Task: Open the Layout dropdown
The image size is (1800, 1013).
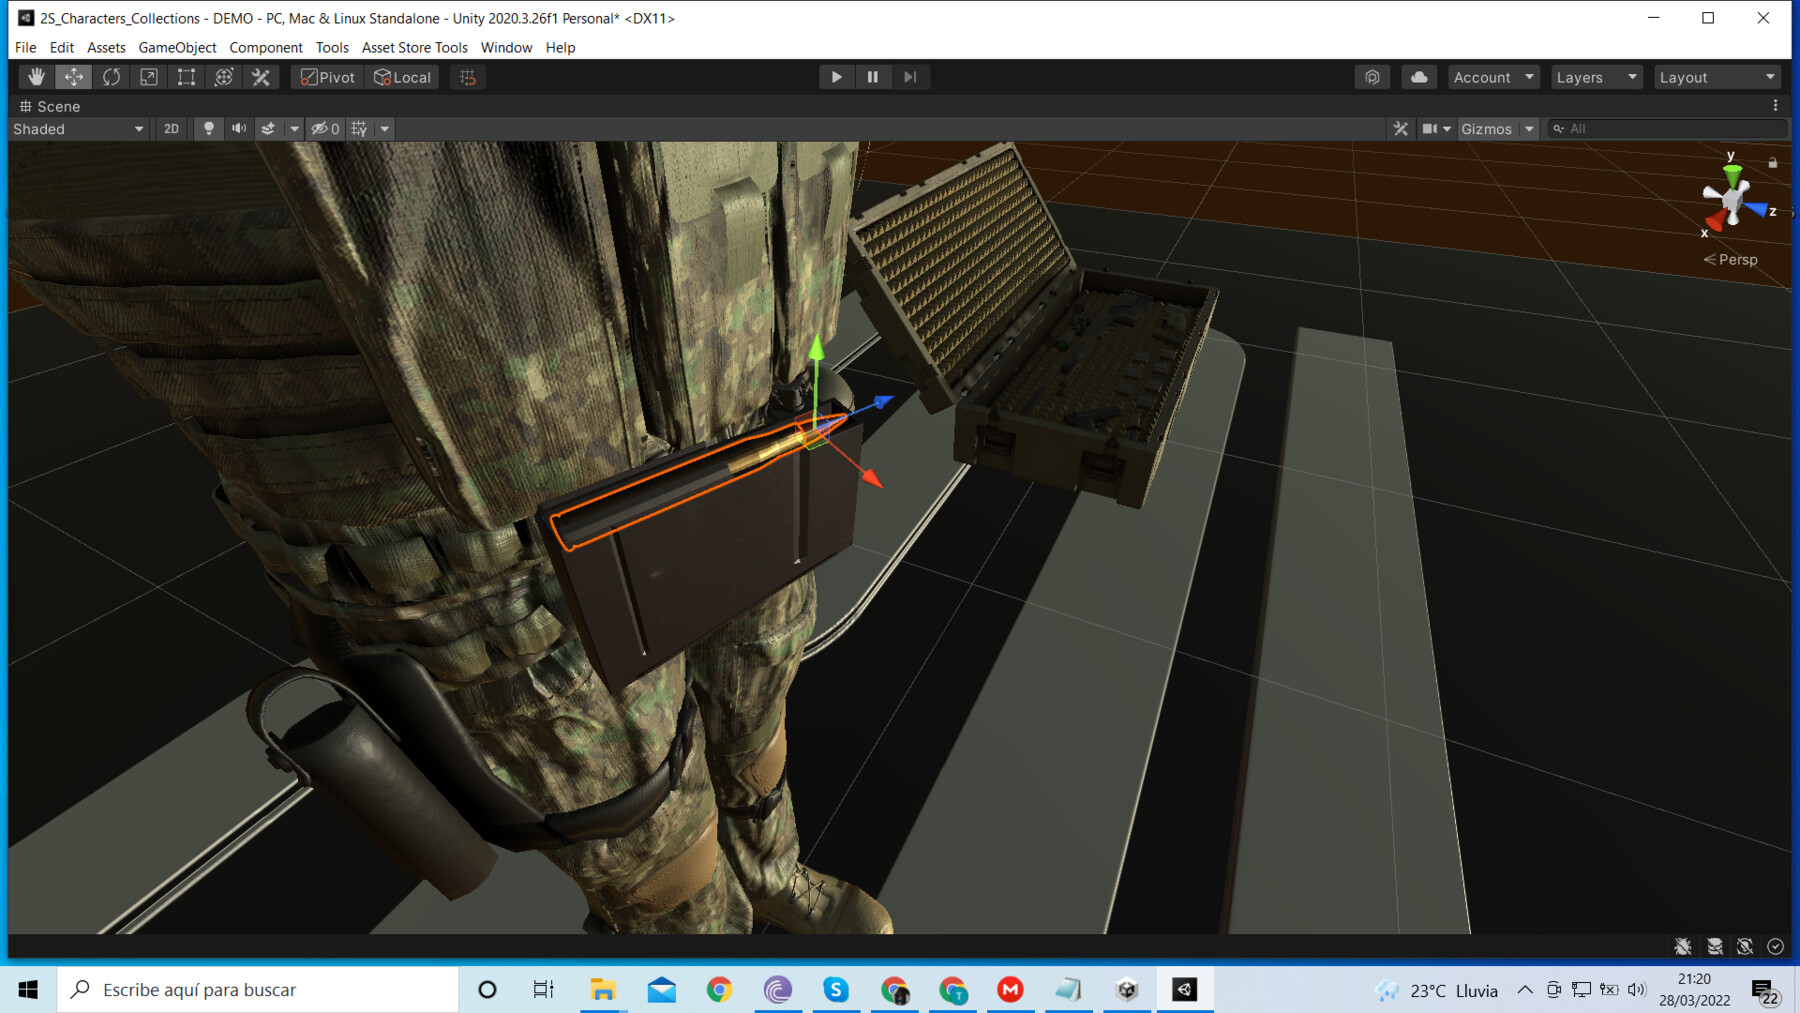Action: click(1718, 77)
